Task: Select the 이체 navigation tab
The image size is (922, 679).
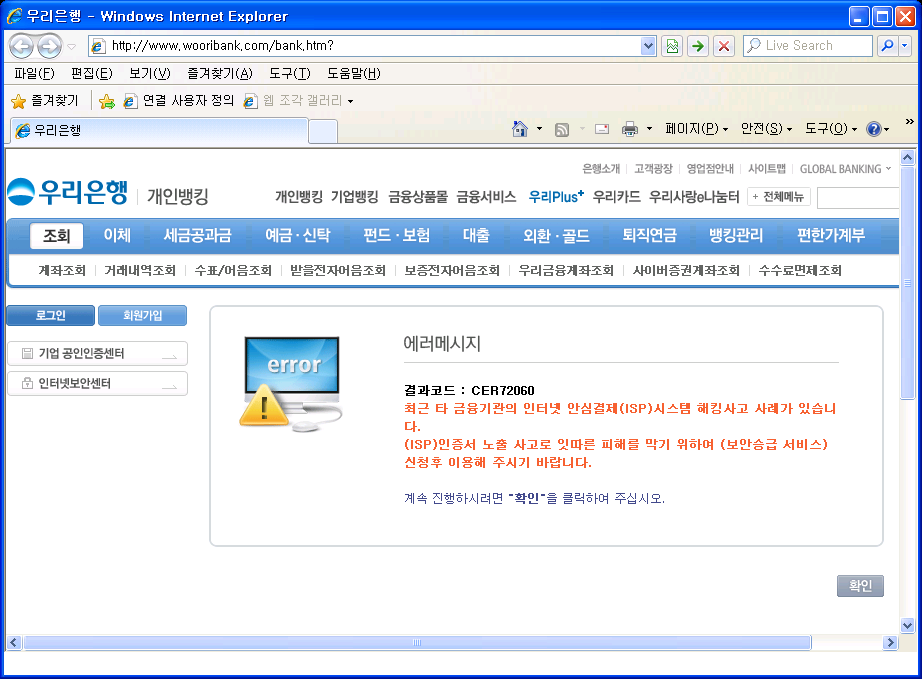Action: point(117,236)
